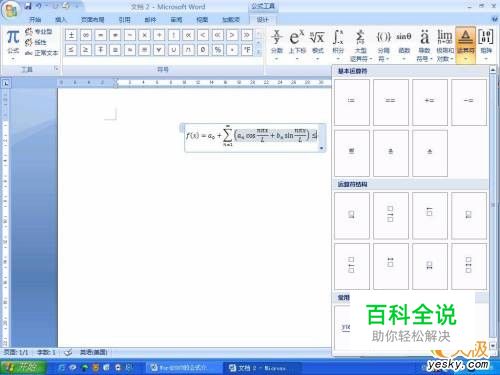This screenshot has height=375, width=500.
Task: Click the Fourier series equation in document
Action: (x=251, y=135)
